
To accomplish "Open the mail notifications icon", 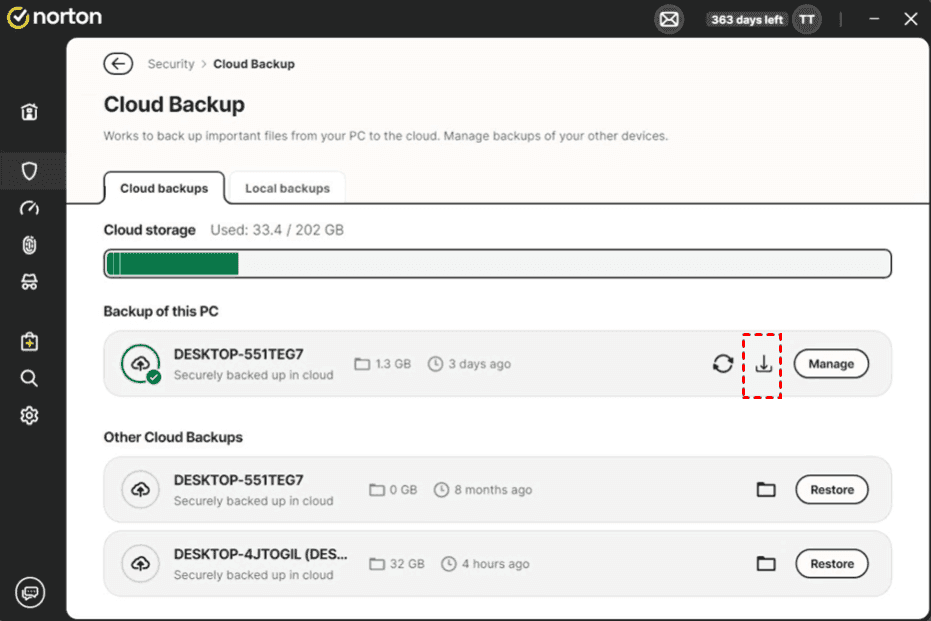I will (x=668, y=19).
